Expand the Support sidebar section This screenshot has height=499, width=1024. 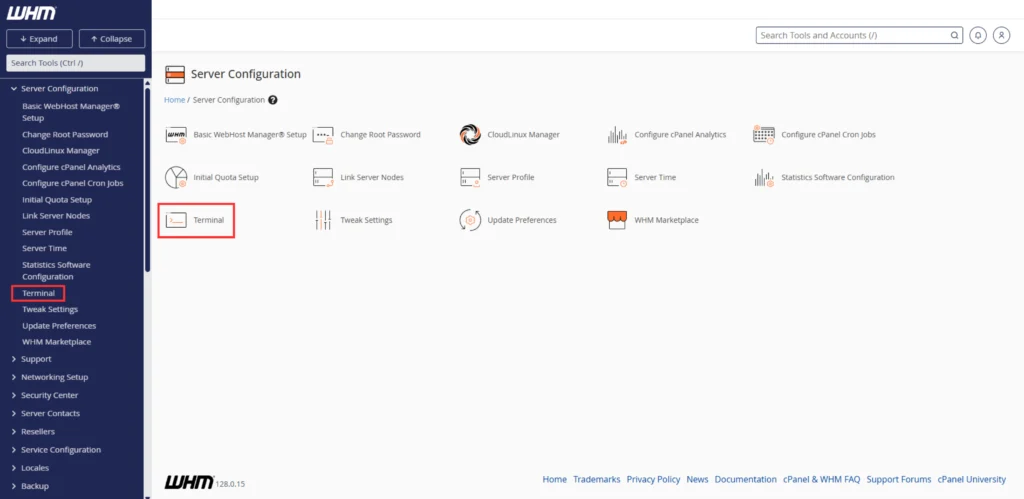point(14,359)
